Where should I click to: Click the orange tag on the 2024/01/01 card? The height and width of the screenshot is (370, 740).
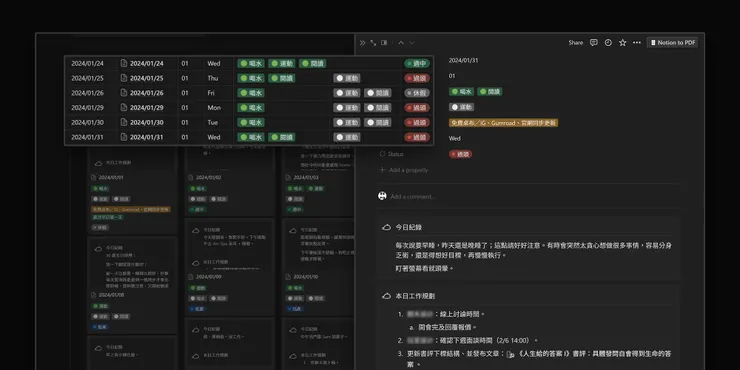(x=131, y=209)
